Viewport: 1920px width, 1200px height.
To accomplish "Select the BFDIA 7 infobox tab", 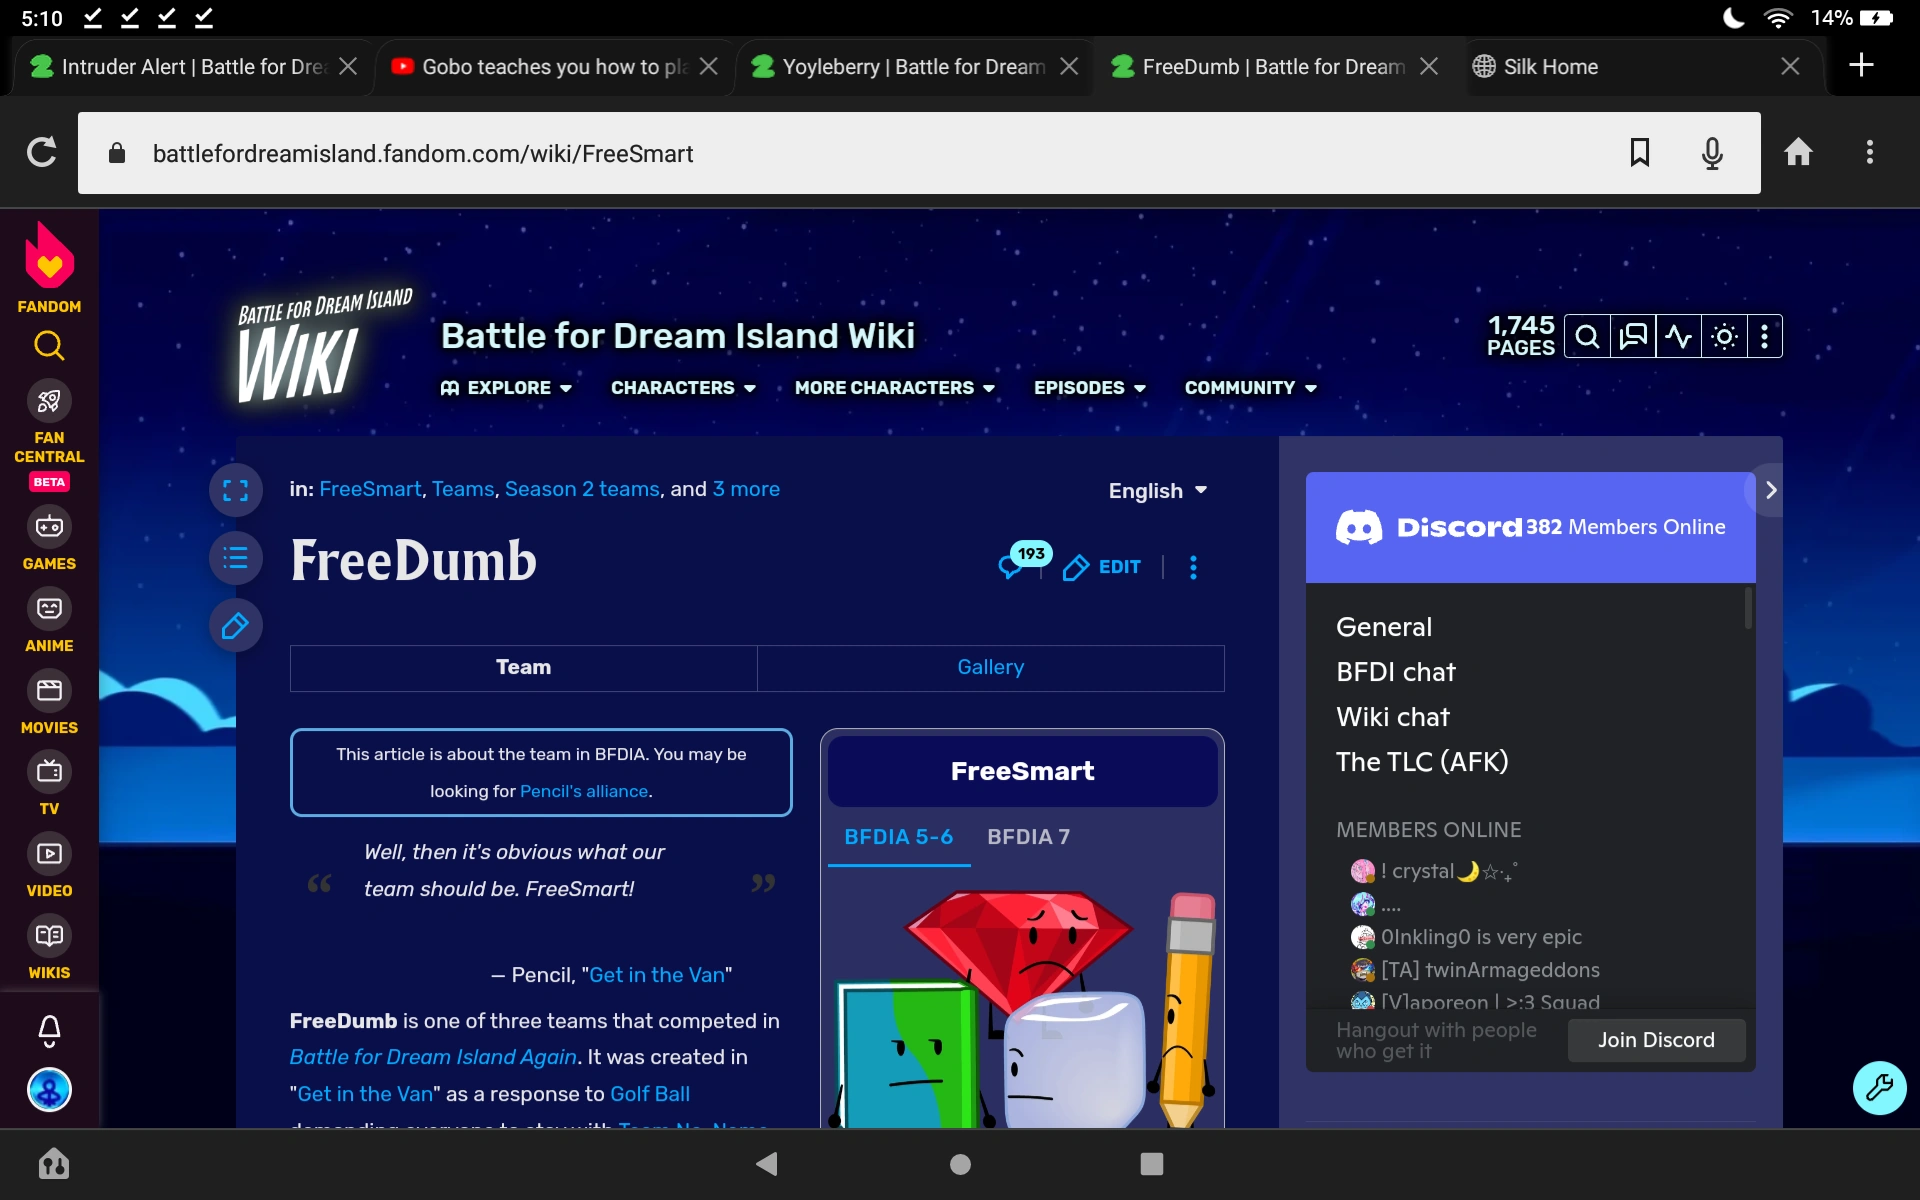I will tap(1028, 837).
